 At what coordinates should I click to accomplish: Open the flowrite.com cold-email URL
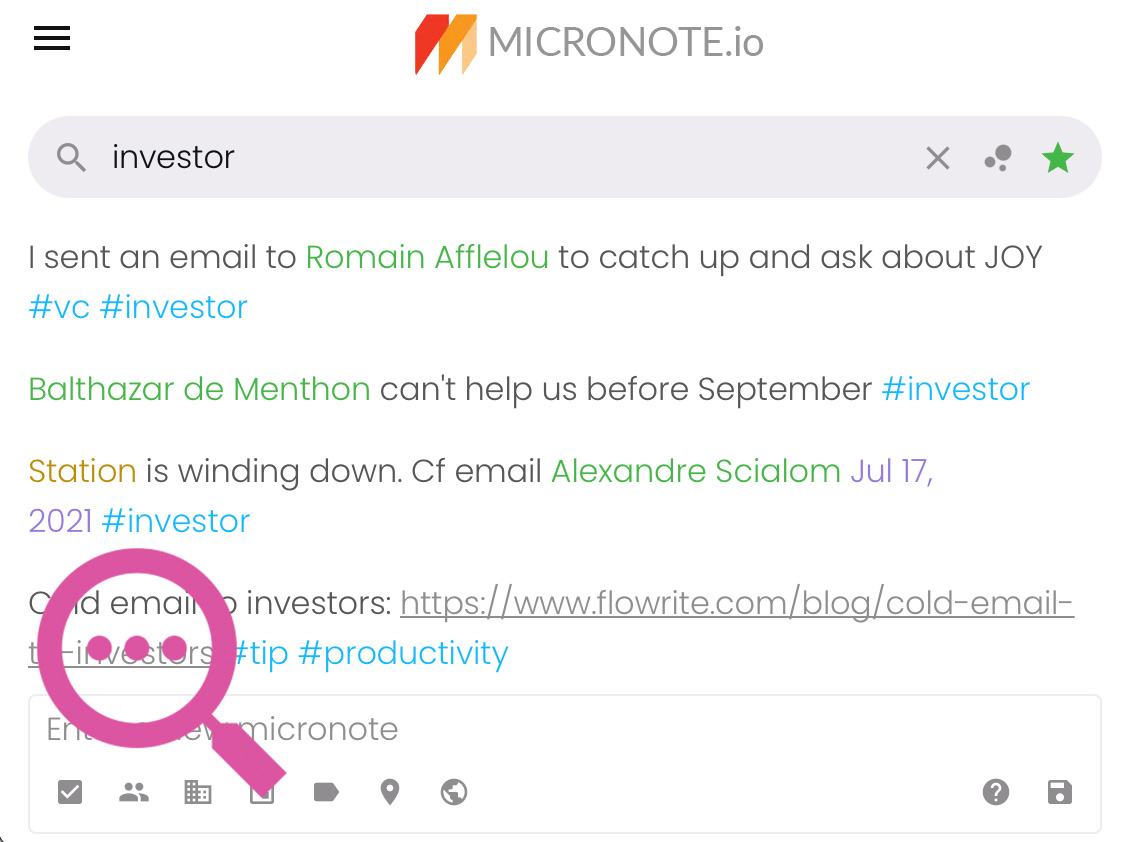551,628
